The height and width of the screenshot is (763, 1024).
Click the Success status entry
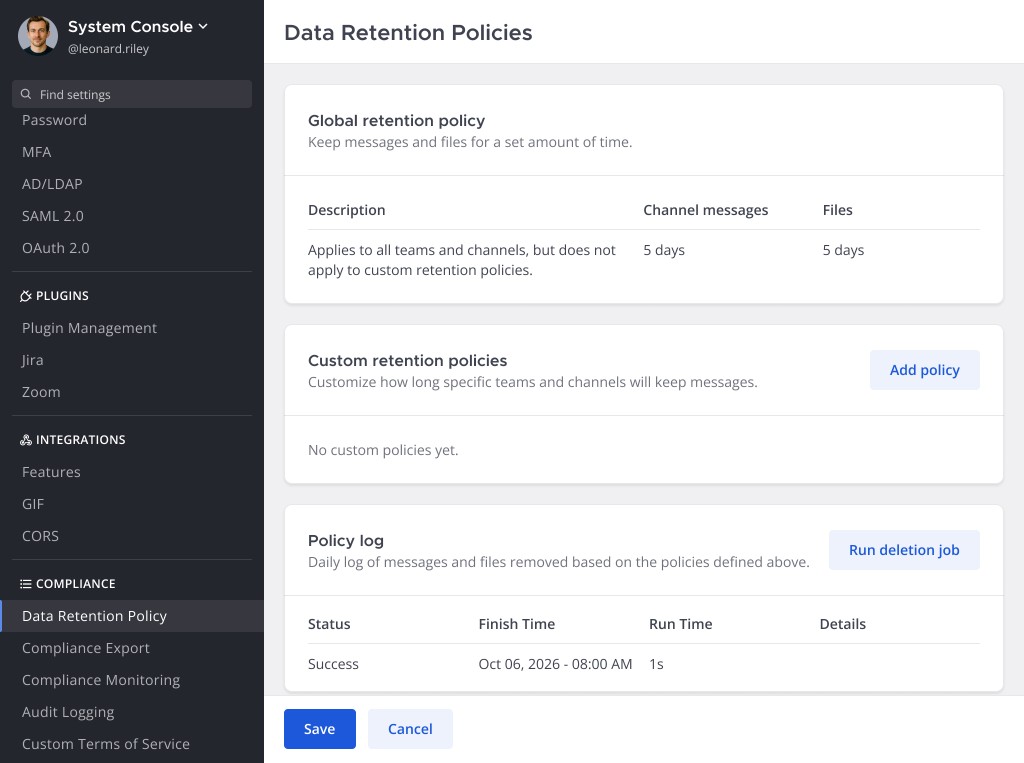tap(333, 664)
